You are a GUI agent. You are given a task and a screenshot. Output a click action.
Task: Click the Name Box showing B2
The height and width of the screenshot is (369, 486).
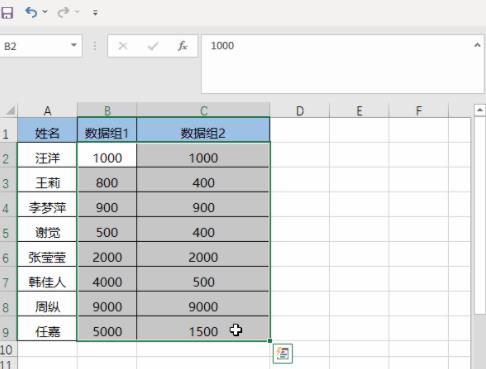(x=35, y=46)
